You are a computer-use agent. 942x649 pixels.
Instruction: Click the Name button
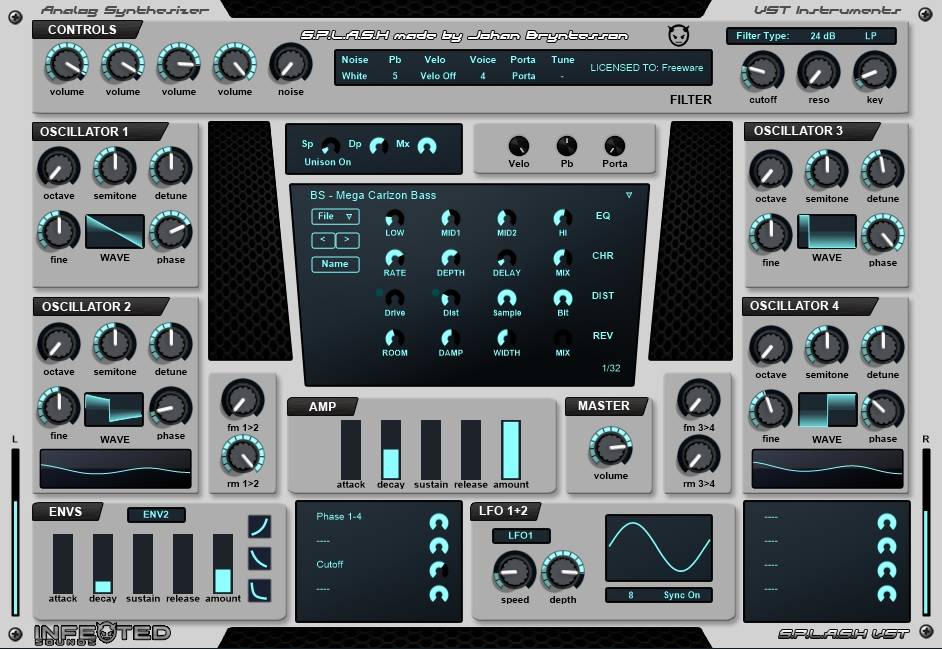335,265
